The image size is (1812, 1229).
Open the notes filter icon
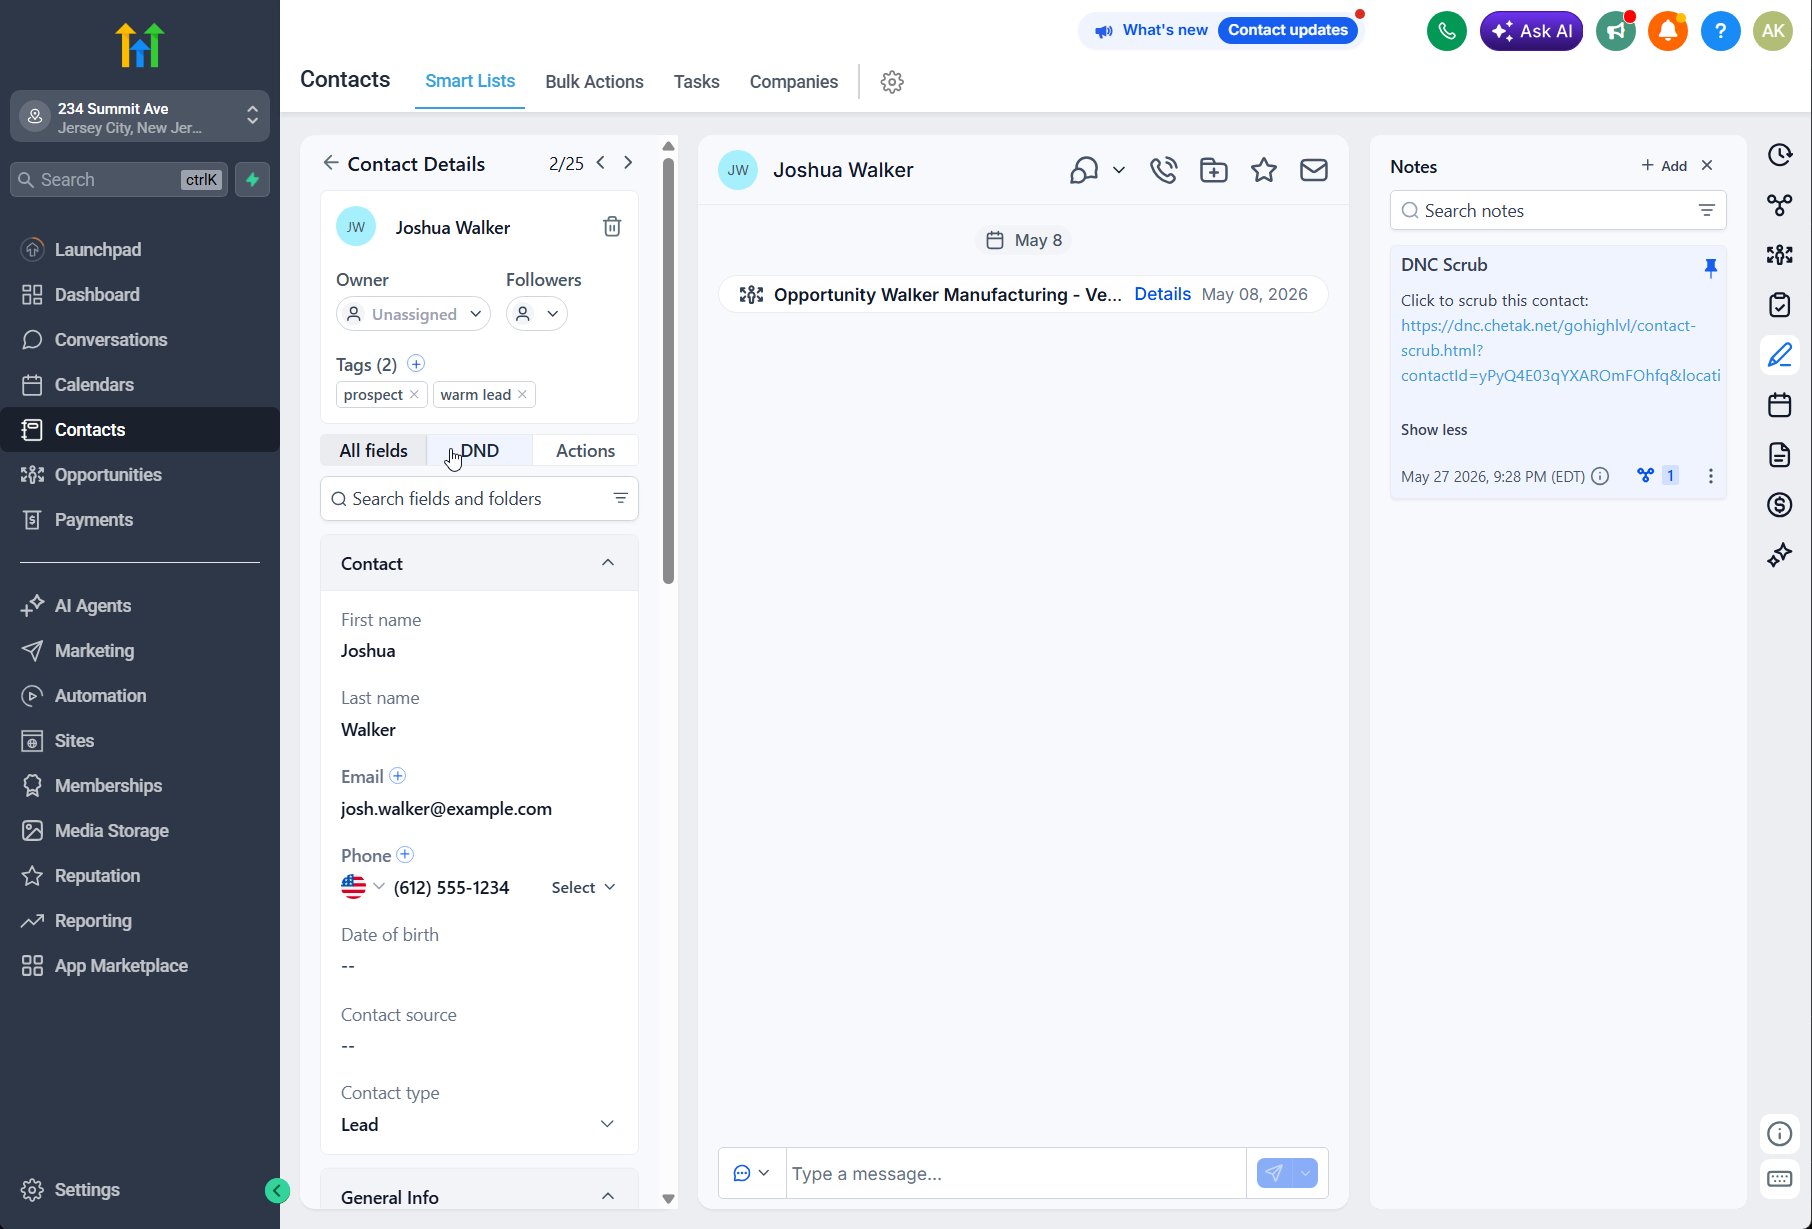1707,210
